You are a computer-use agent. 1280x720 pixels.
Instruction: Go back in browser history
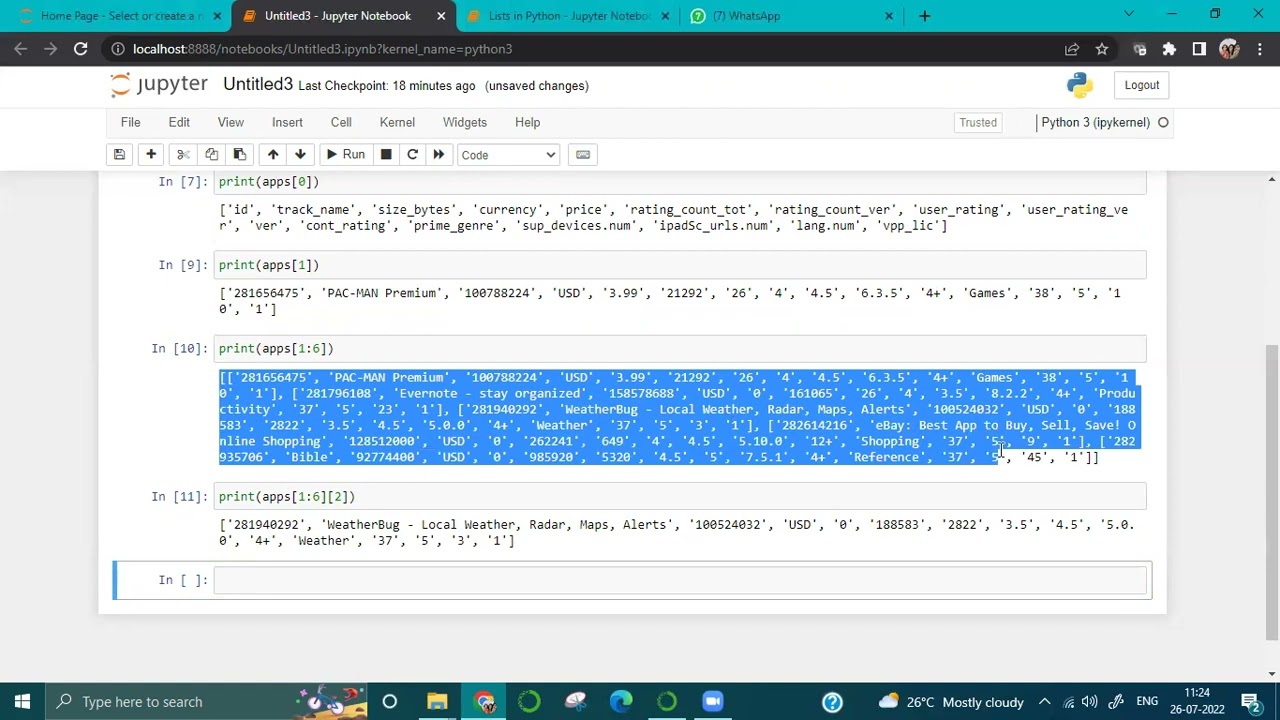(22, 49)
